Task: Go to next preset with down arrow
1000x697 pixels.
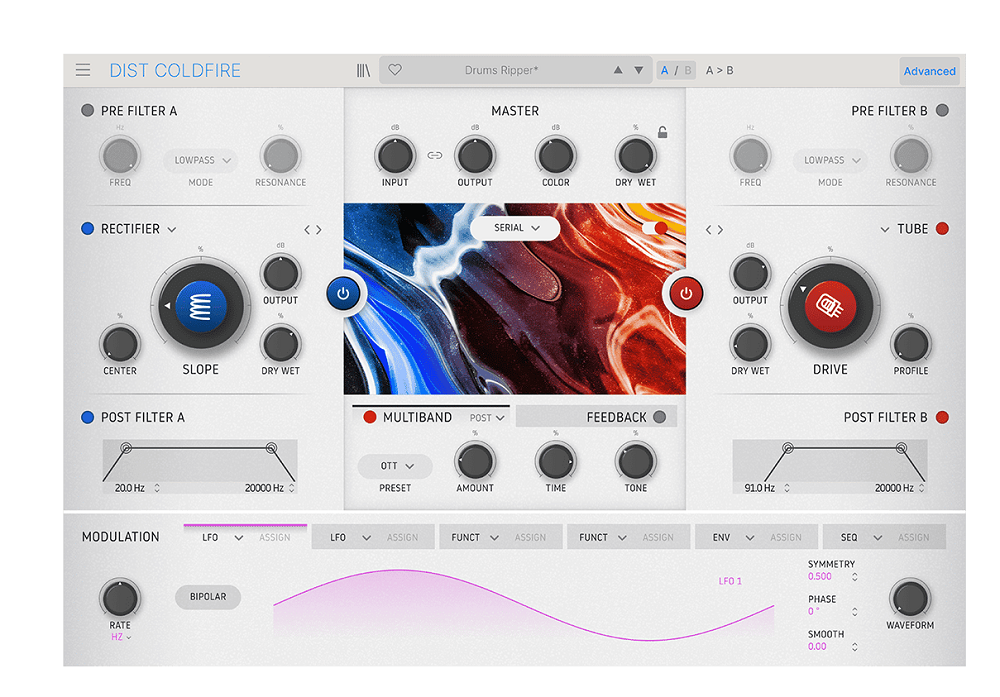Action: [638, 70]
